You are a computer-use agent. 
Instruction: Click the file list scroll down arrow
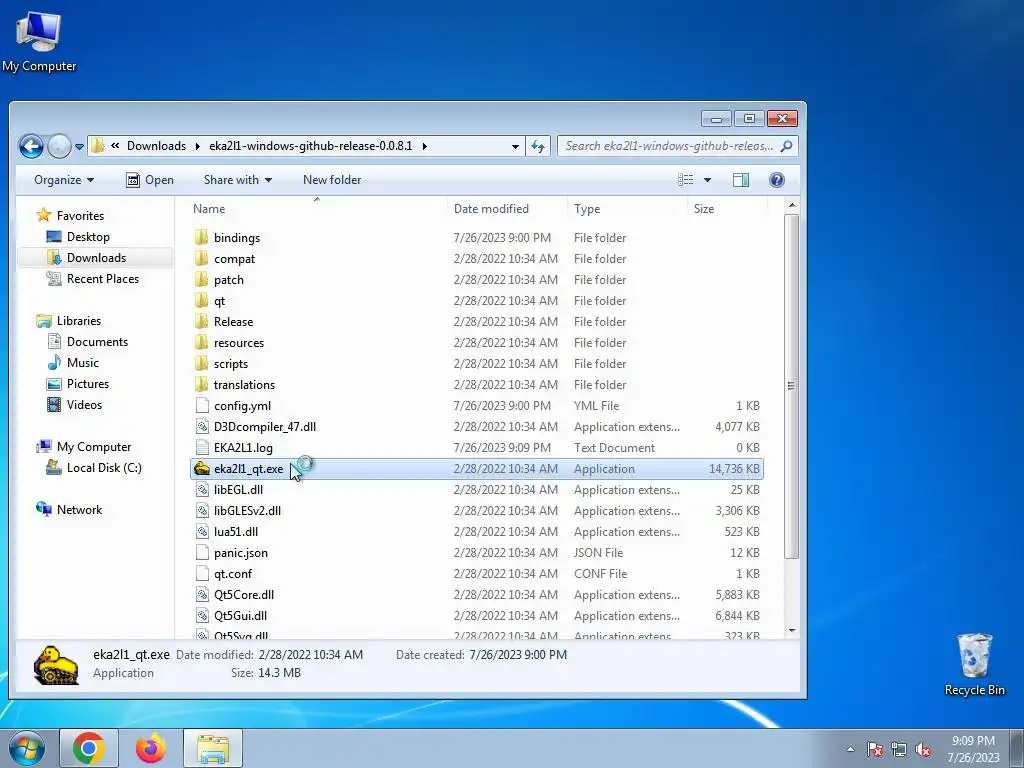pos(792,631)
